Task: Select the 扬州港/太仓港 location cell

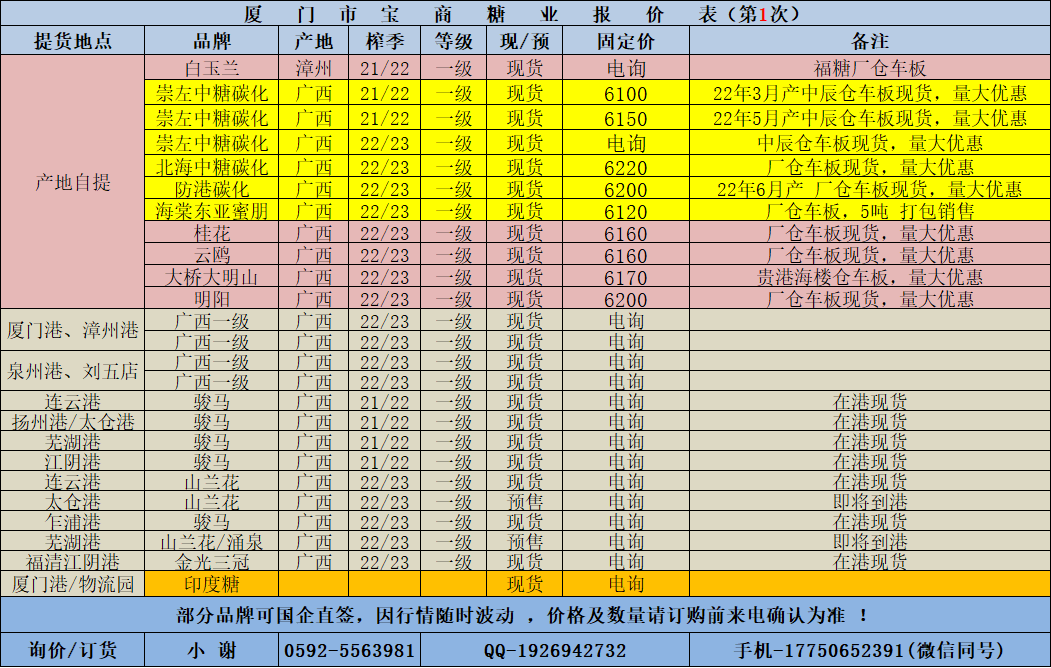Action: click(x=72, y=422)
